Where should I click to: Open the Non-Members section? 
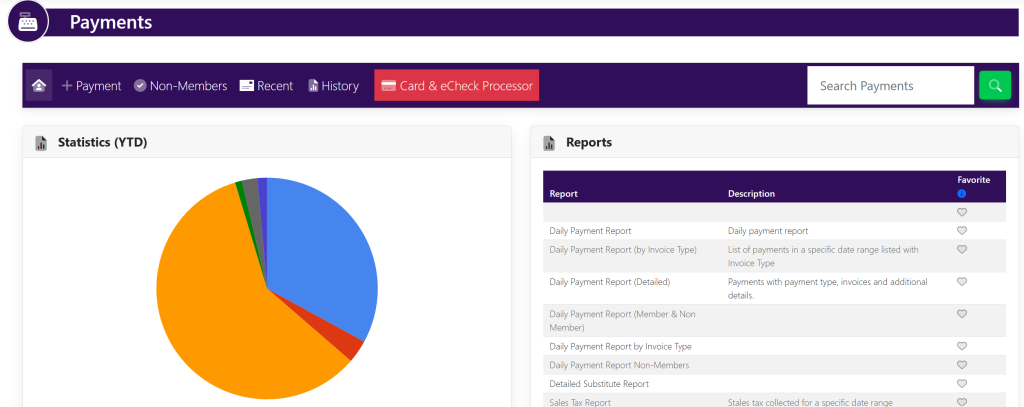(181, 86)
